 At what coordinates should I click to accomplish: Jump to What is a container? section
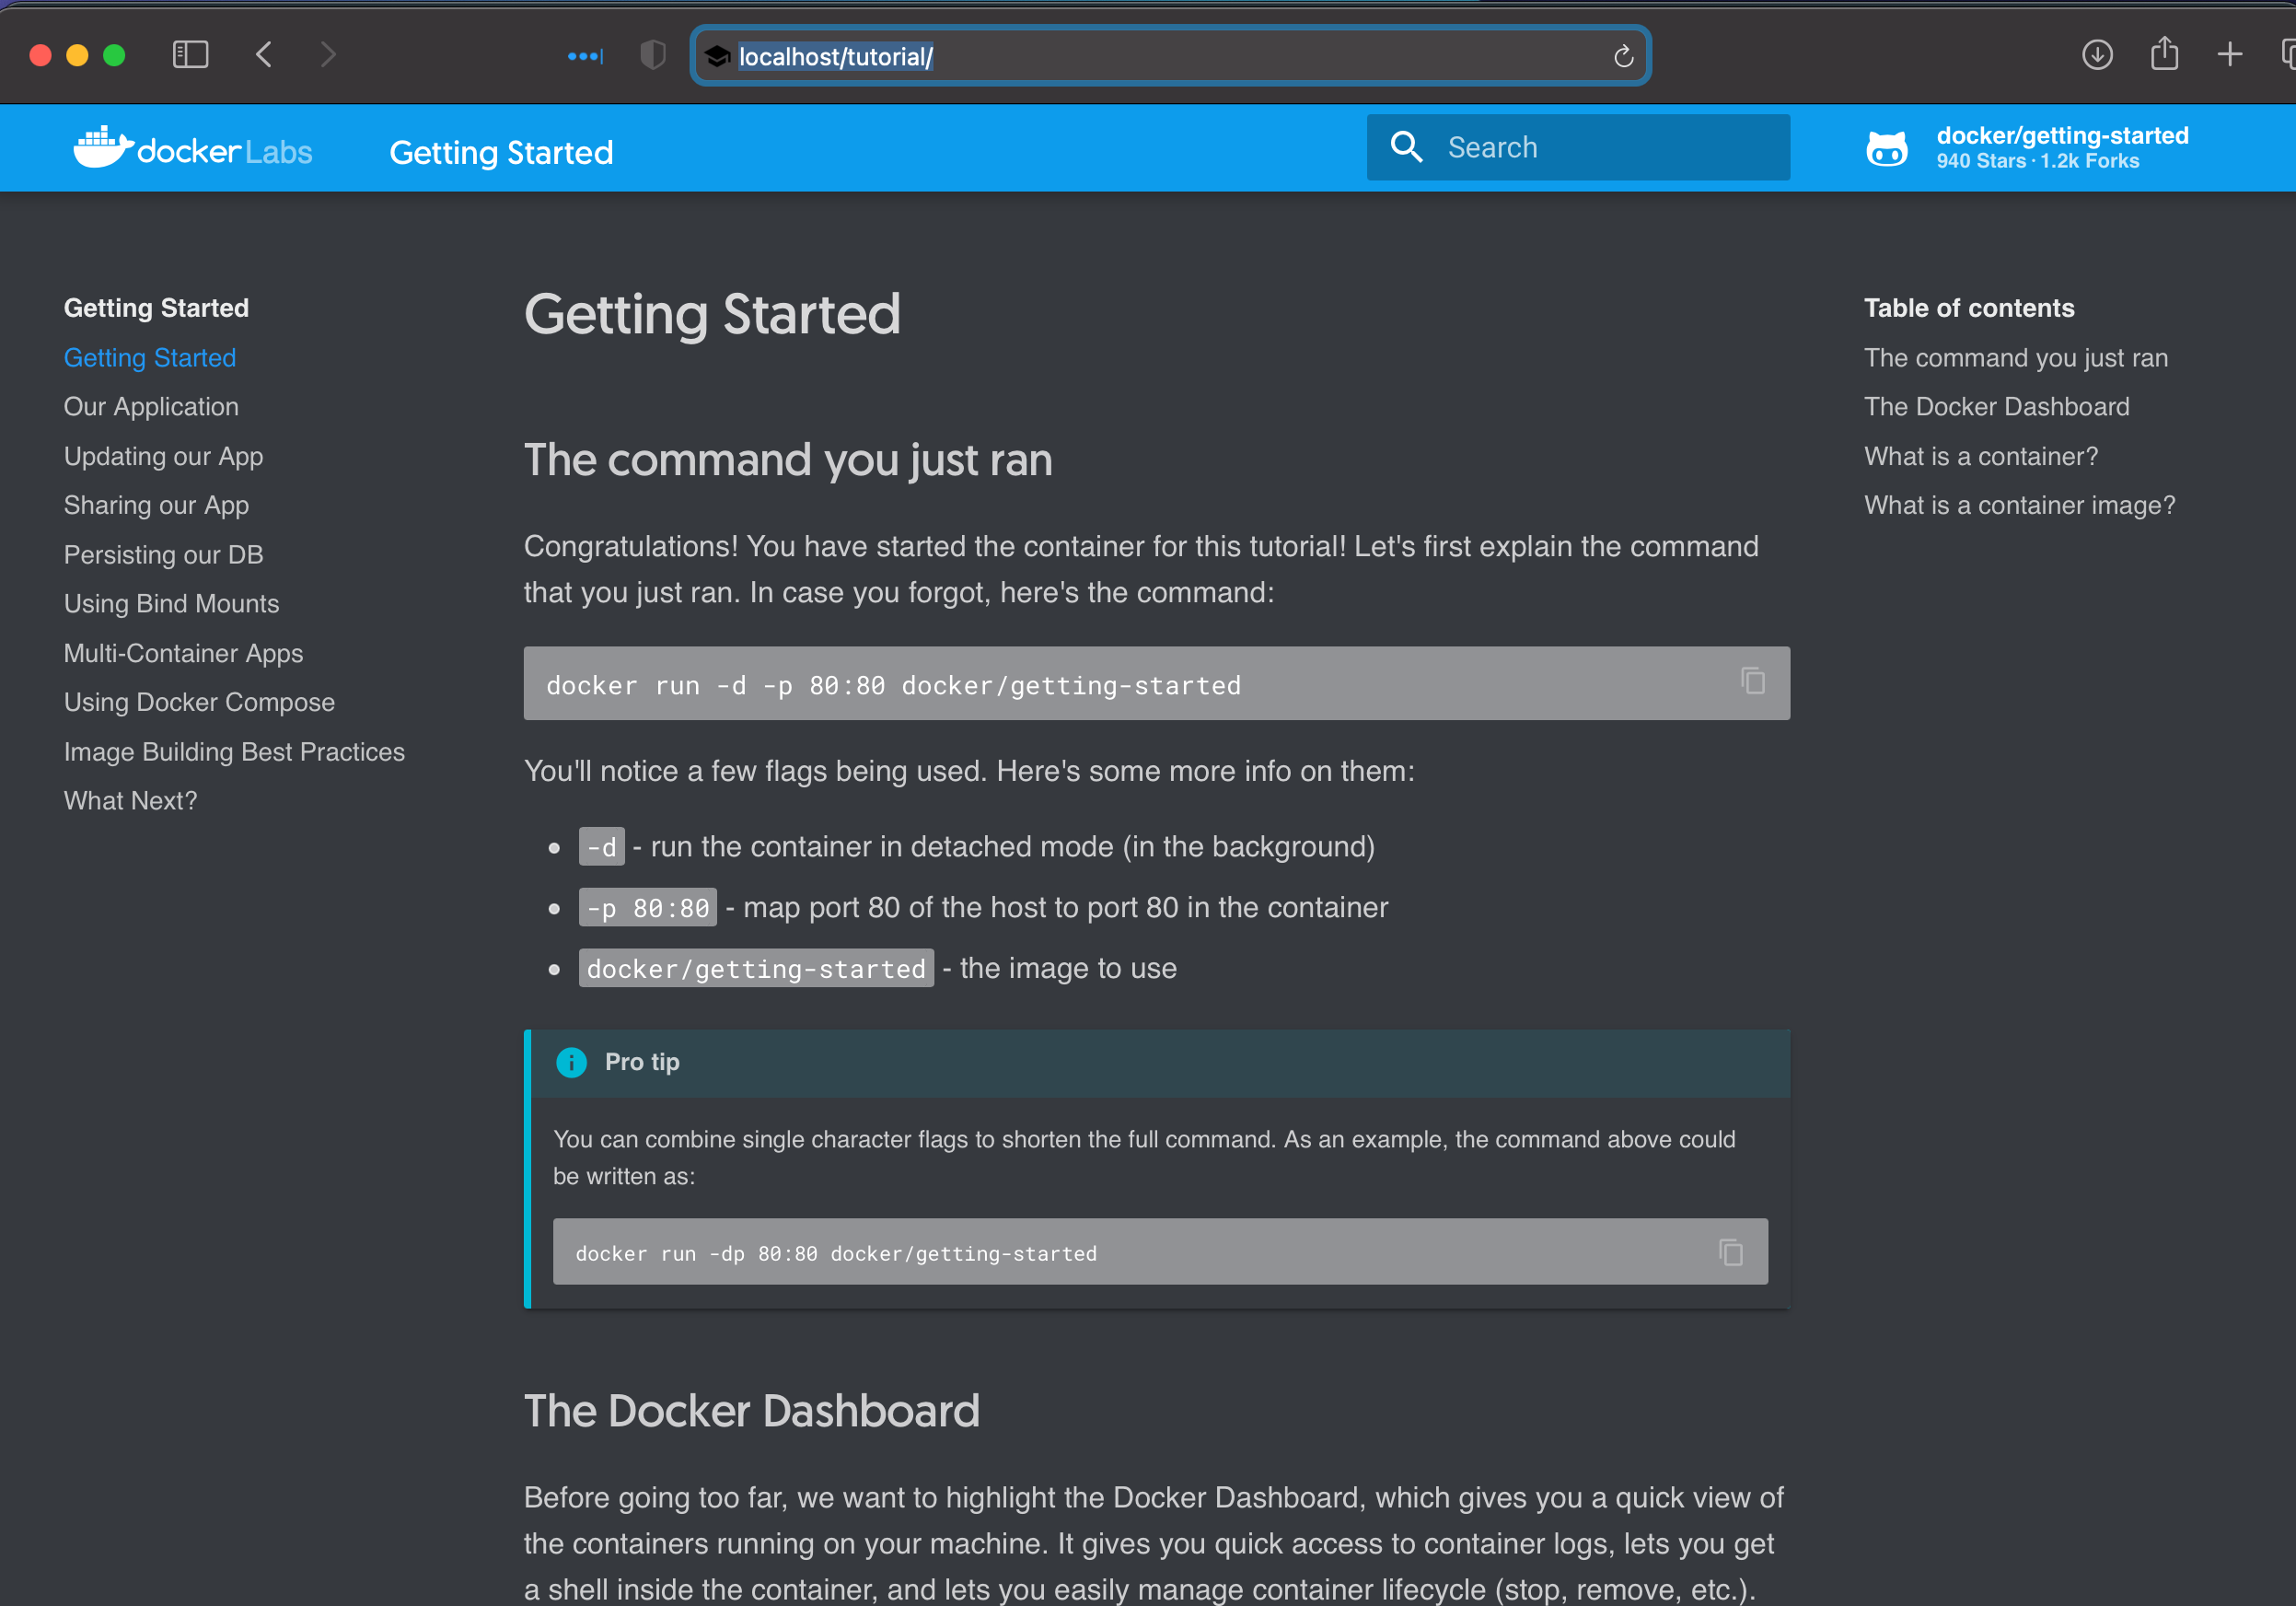point(1980,456)
